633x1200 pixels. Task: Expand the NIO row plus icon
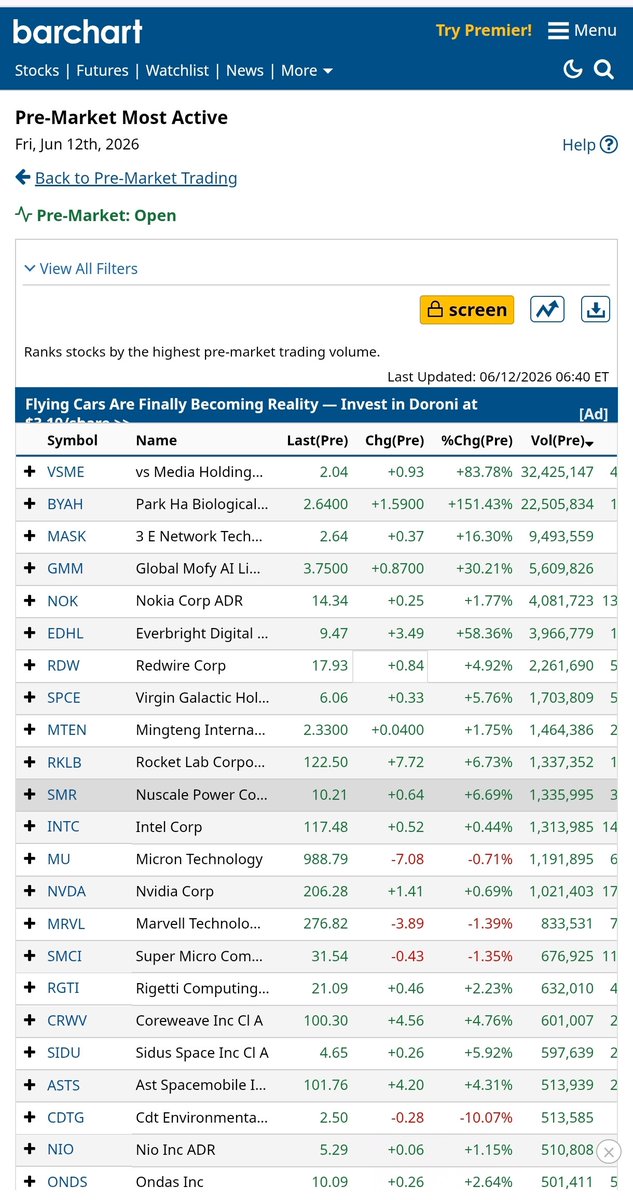coord(30,1150)
